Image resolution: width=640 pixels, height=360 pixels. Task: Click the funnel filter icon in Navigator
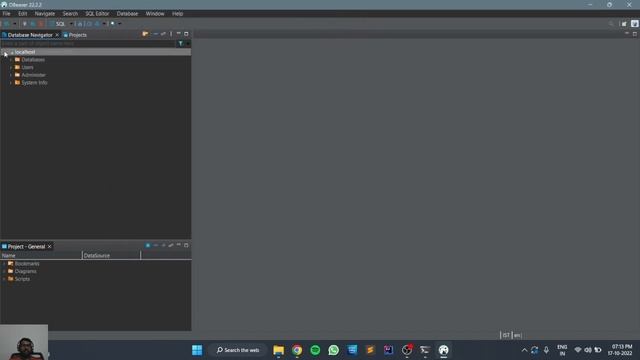180,43
